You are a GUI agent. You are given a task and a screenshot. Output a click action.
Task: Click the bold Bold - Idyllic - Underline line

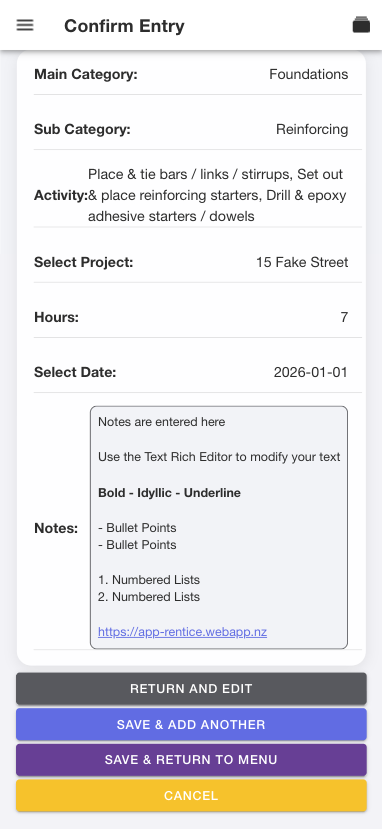[x=169, y=493]
